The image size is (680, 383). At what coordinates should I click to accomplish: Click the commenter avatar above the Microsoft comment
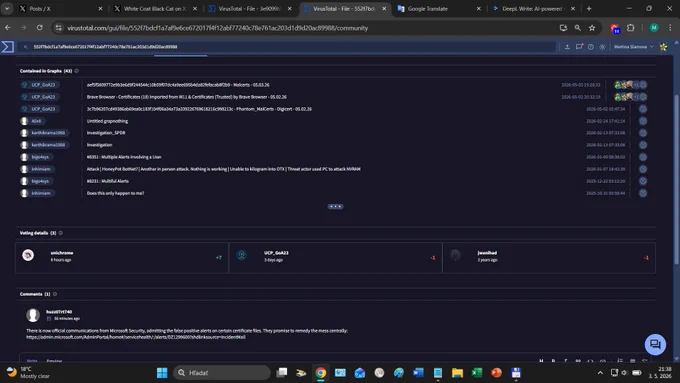click(33, 315)
